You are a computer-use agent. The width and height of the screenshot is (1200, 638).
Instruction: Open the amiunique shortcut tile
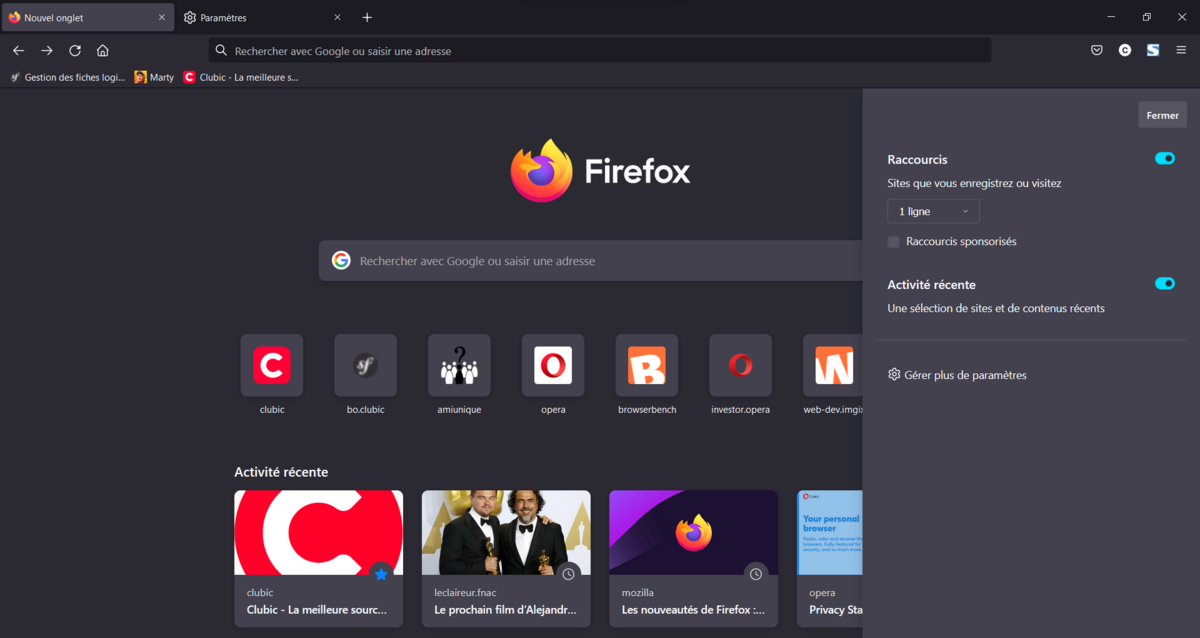[459, 365]
